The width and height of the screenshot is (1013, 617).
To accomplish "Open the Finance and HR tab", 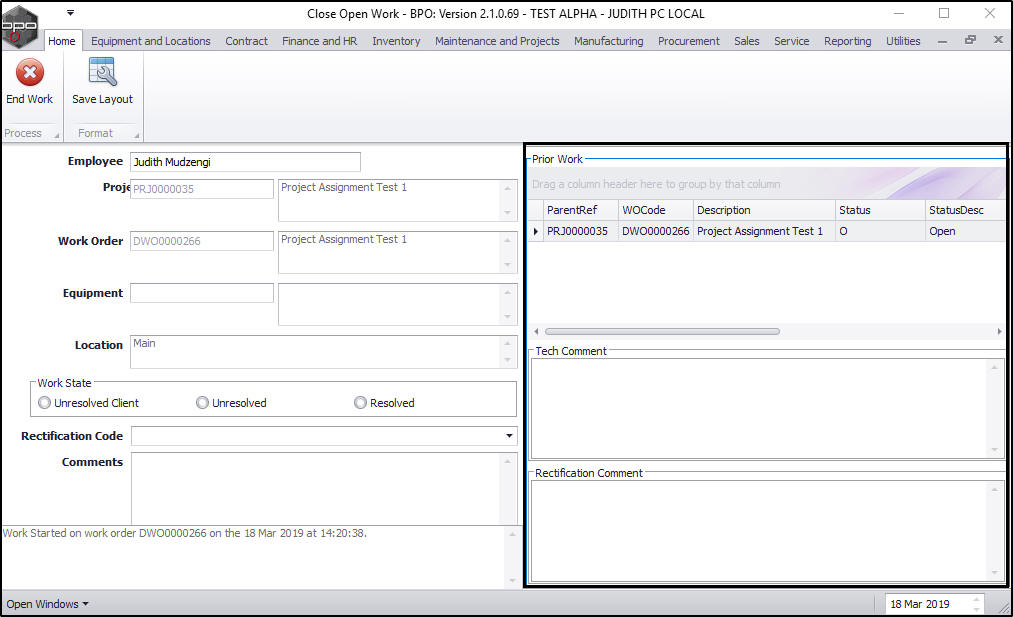I will (x=319, y=41).
